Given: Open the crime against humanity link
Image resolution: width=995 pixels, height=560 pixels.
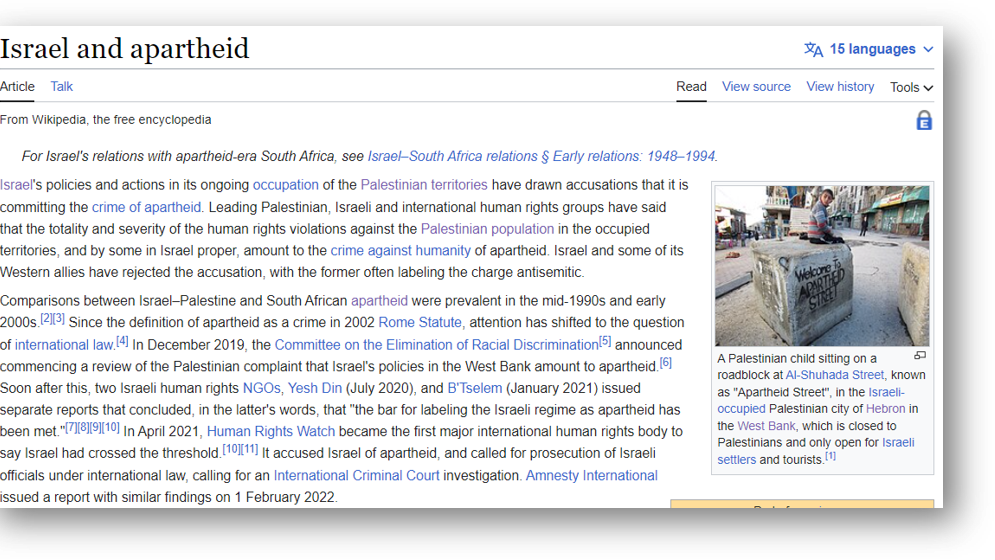Looking at the screenshot, I should (400, 250).
